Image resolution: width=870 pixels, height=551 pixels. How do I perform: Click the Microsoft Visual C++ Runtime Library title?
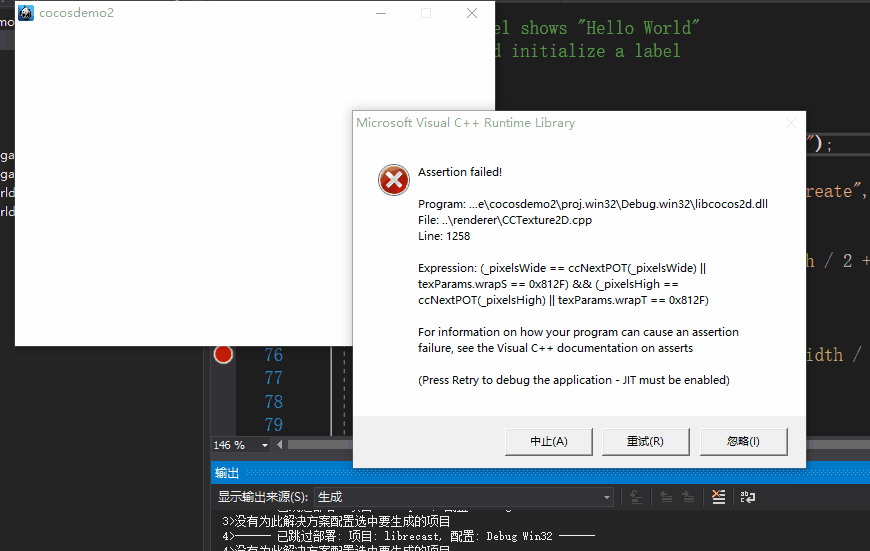pos(466,123)
